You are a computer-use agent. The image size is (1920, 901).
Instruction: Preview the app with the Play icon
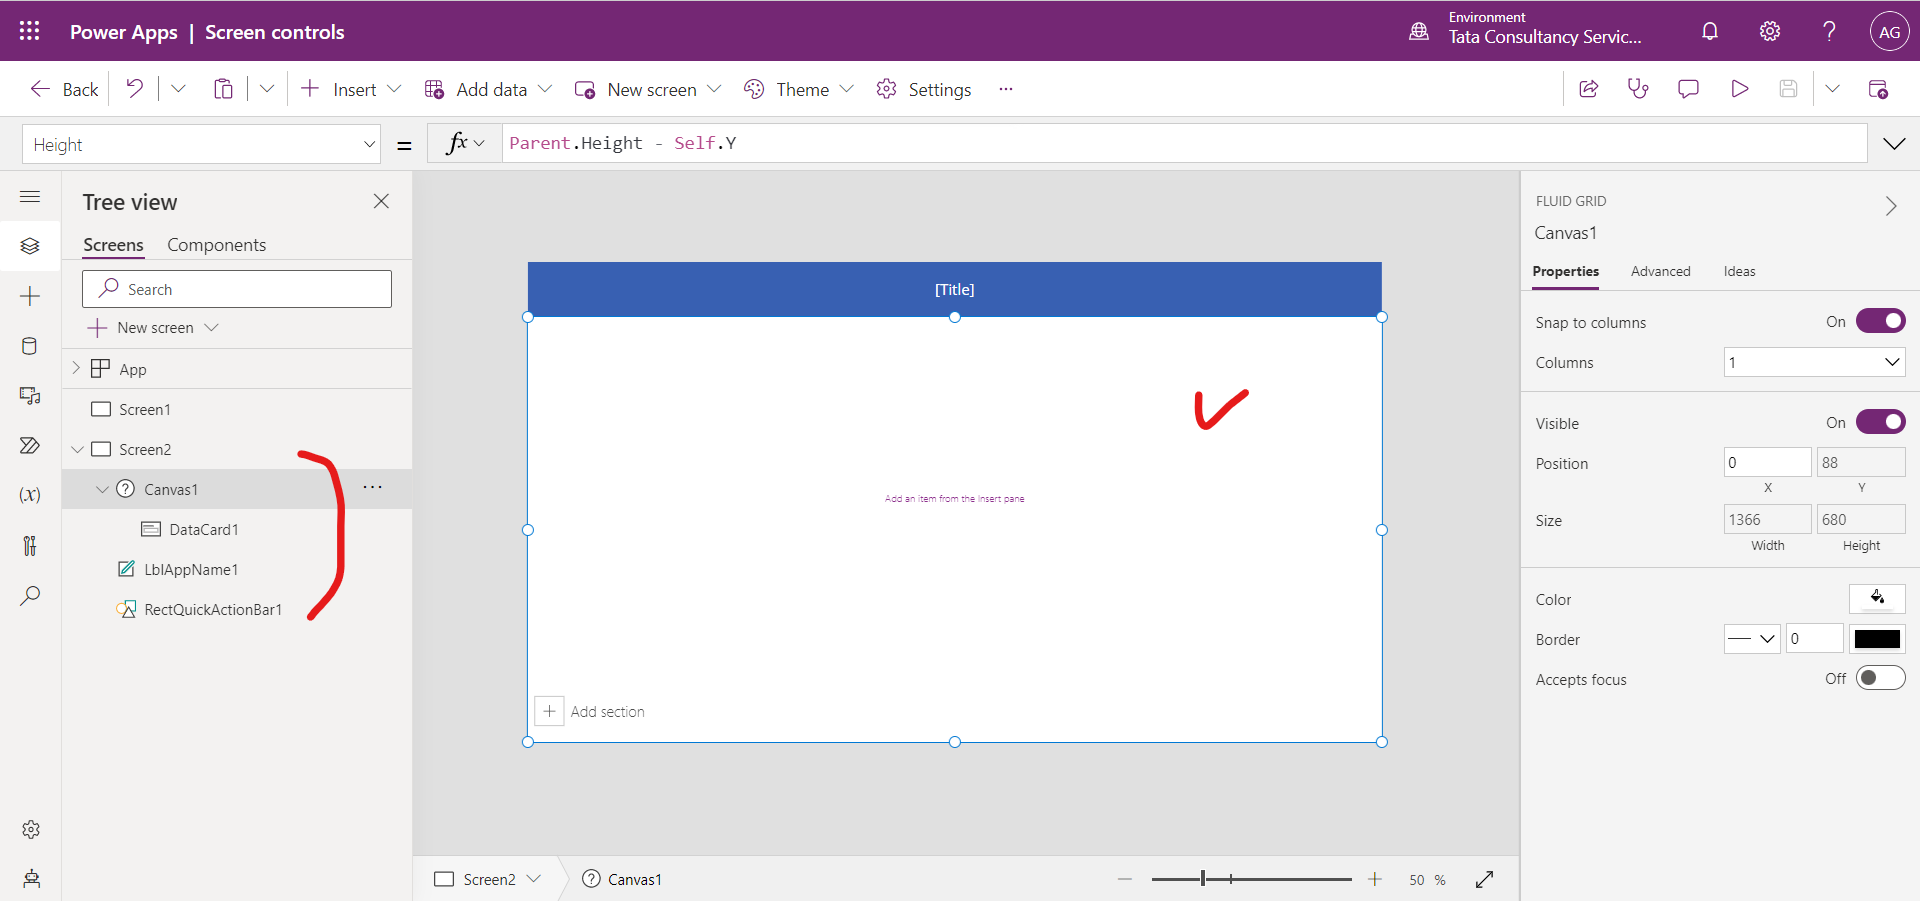(1739, 88)
